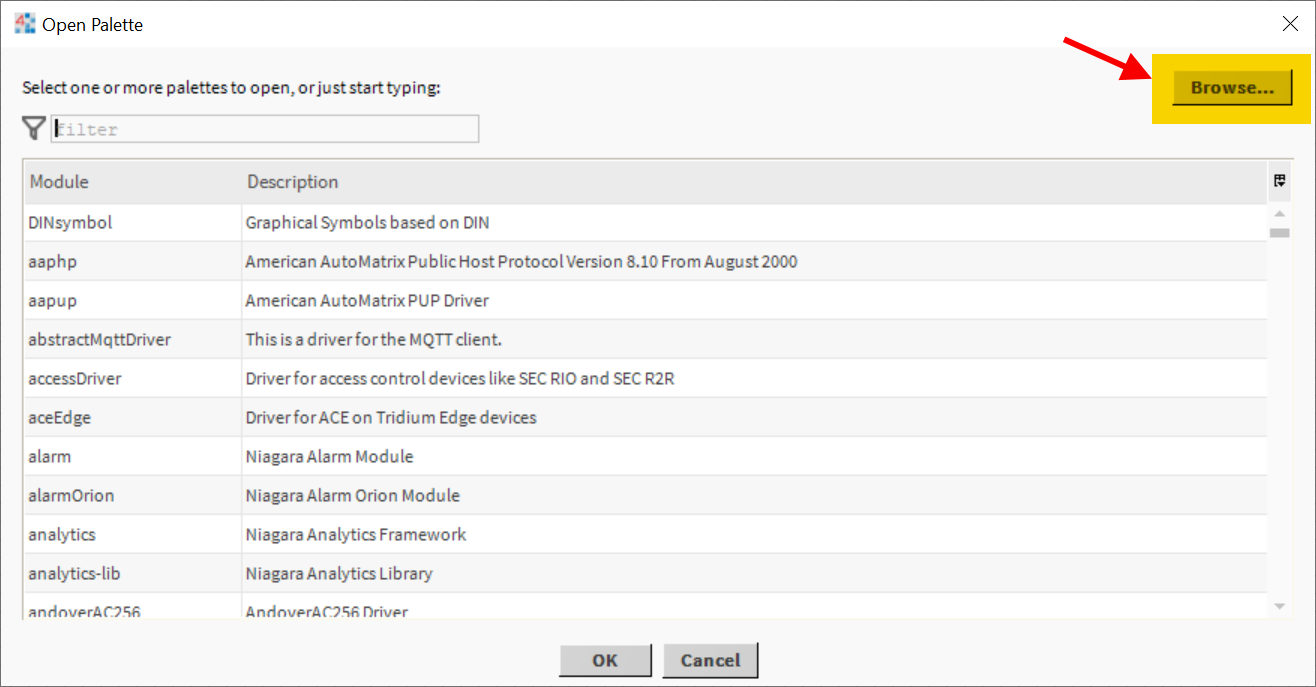Click the Browse... button

1232,88
